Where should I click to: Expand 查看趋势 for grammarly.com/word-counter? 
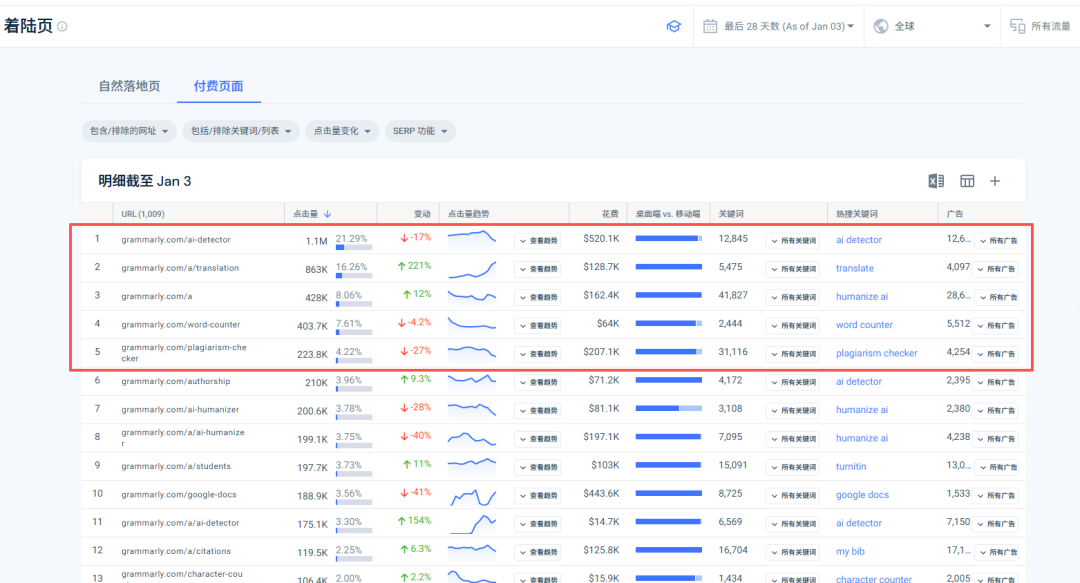(x=538, y=325)
